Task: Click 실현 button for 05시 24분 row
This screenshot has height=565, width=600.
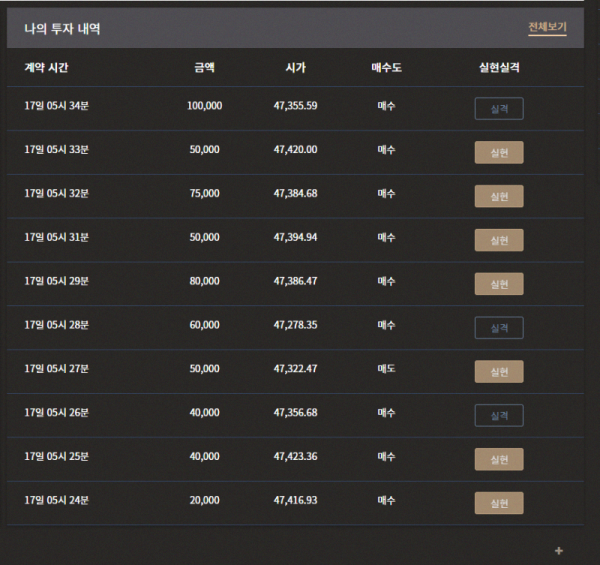Action: click(x=499, y=503)
